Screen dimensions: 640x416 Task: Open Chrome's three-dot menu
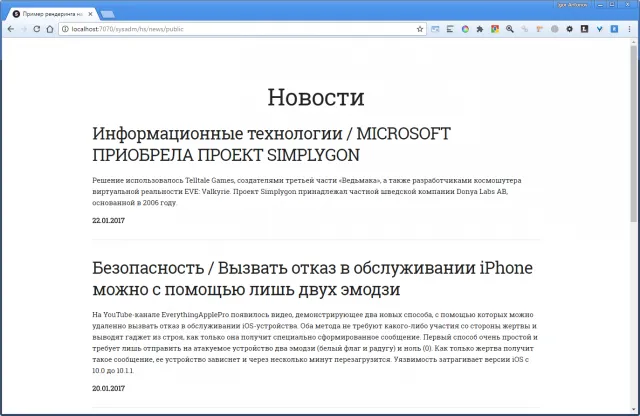pos(630,29)
